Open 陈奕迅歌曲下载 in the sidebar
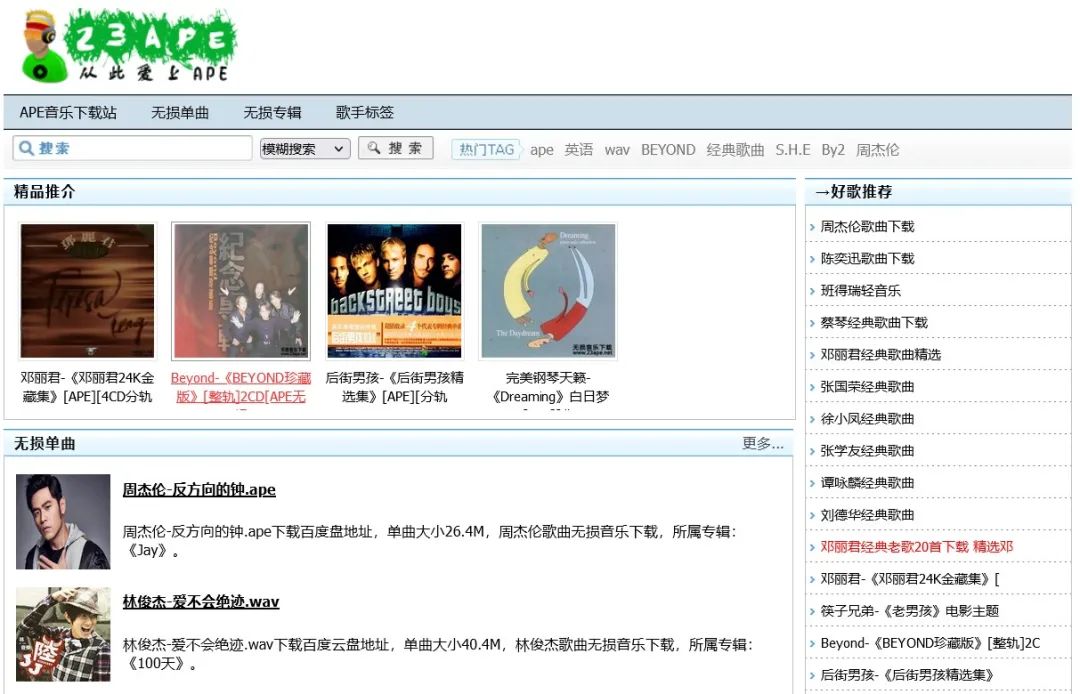This screenshot has width=1080, height=694. point(865,257)
